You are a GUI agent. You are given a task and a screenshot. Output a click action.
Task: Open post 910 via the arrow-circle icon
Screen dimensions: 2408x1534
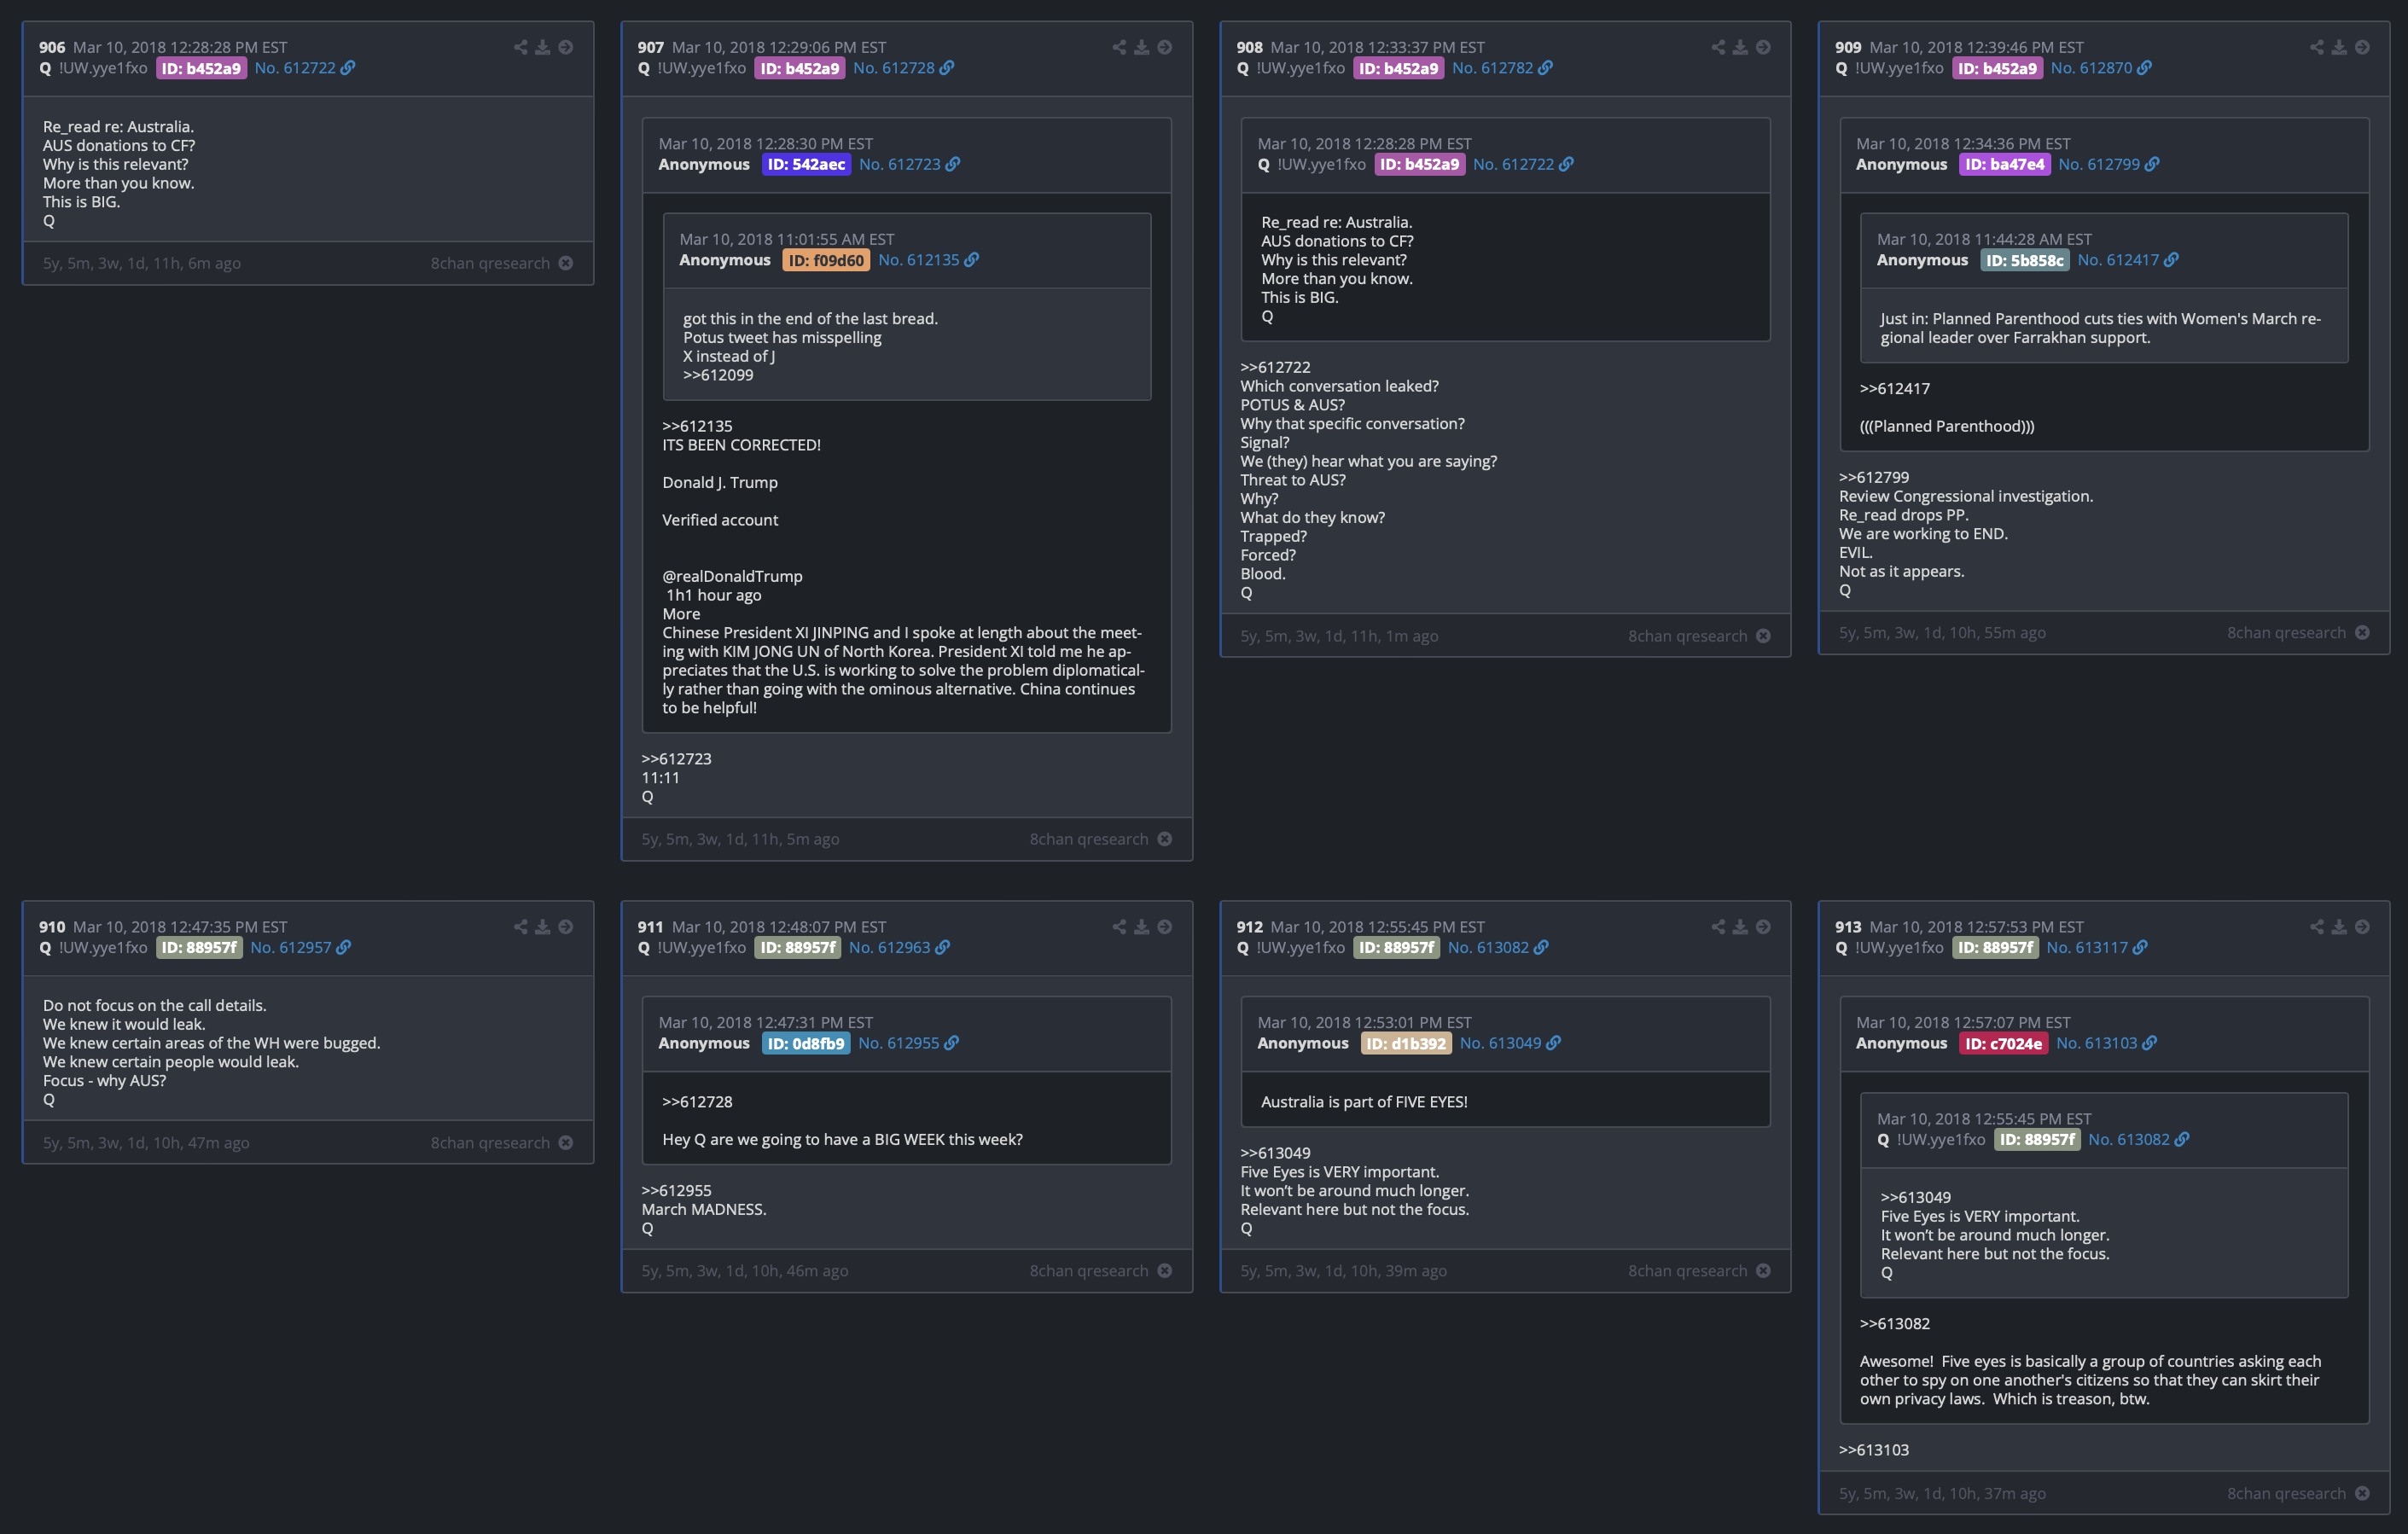566,927
